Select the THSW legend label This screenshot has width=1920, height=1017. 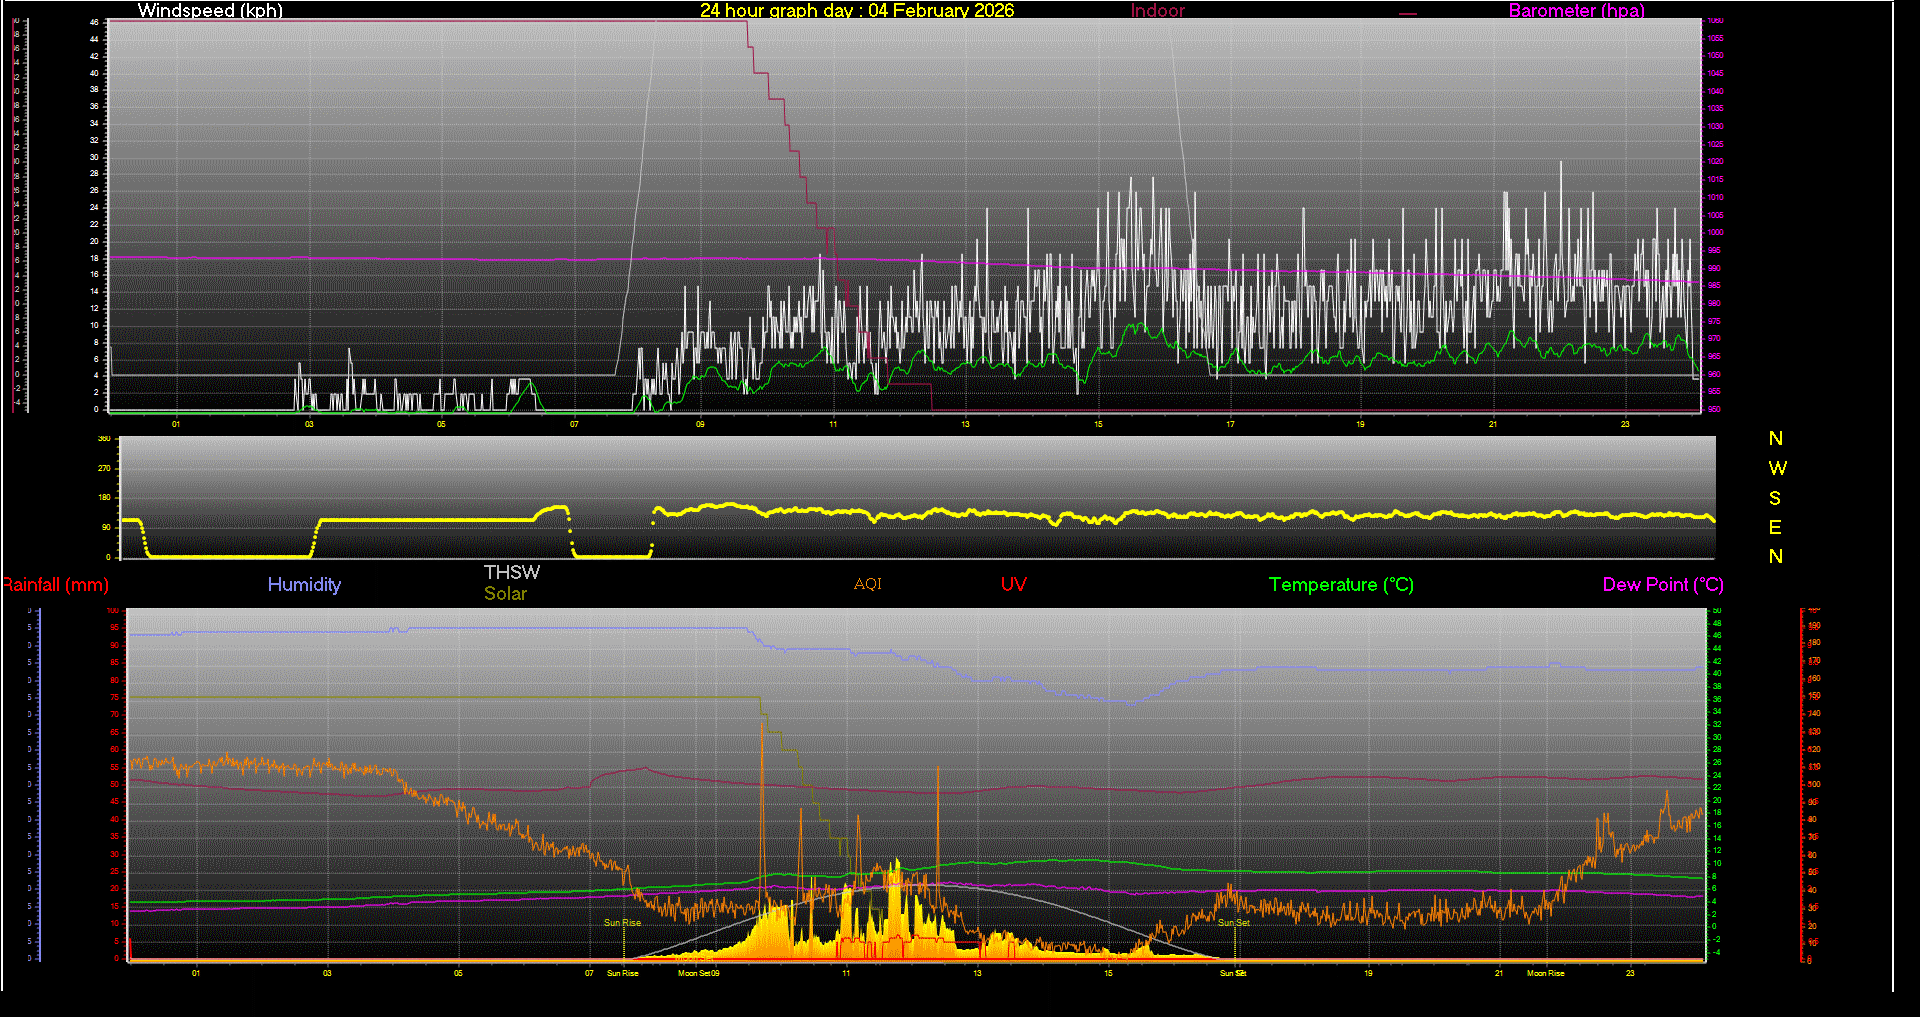click(511, 572)
